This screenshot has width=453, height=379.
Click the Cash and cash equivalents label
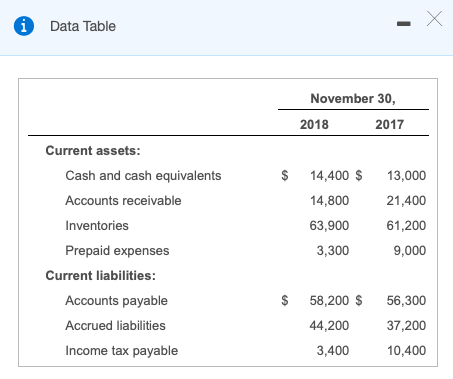pyautogui.click(x=143, y=176)
